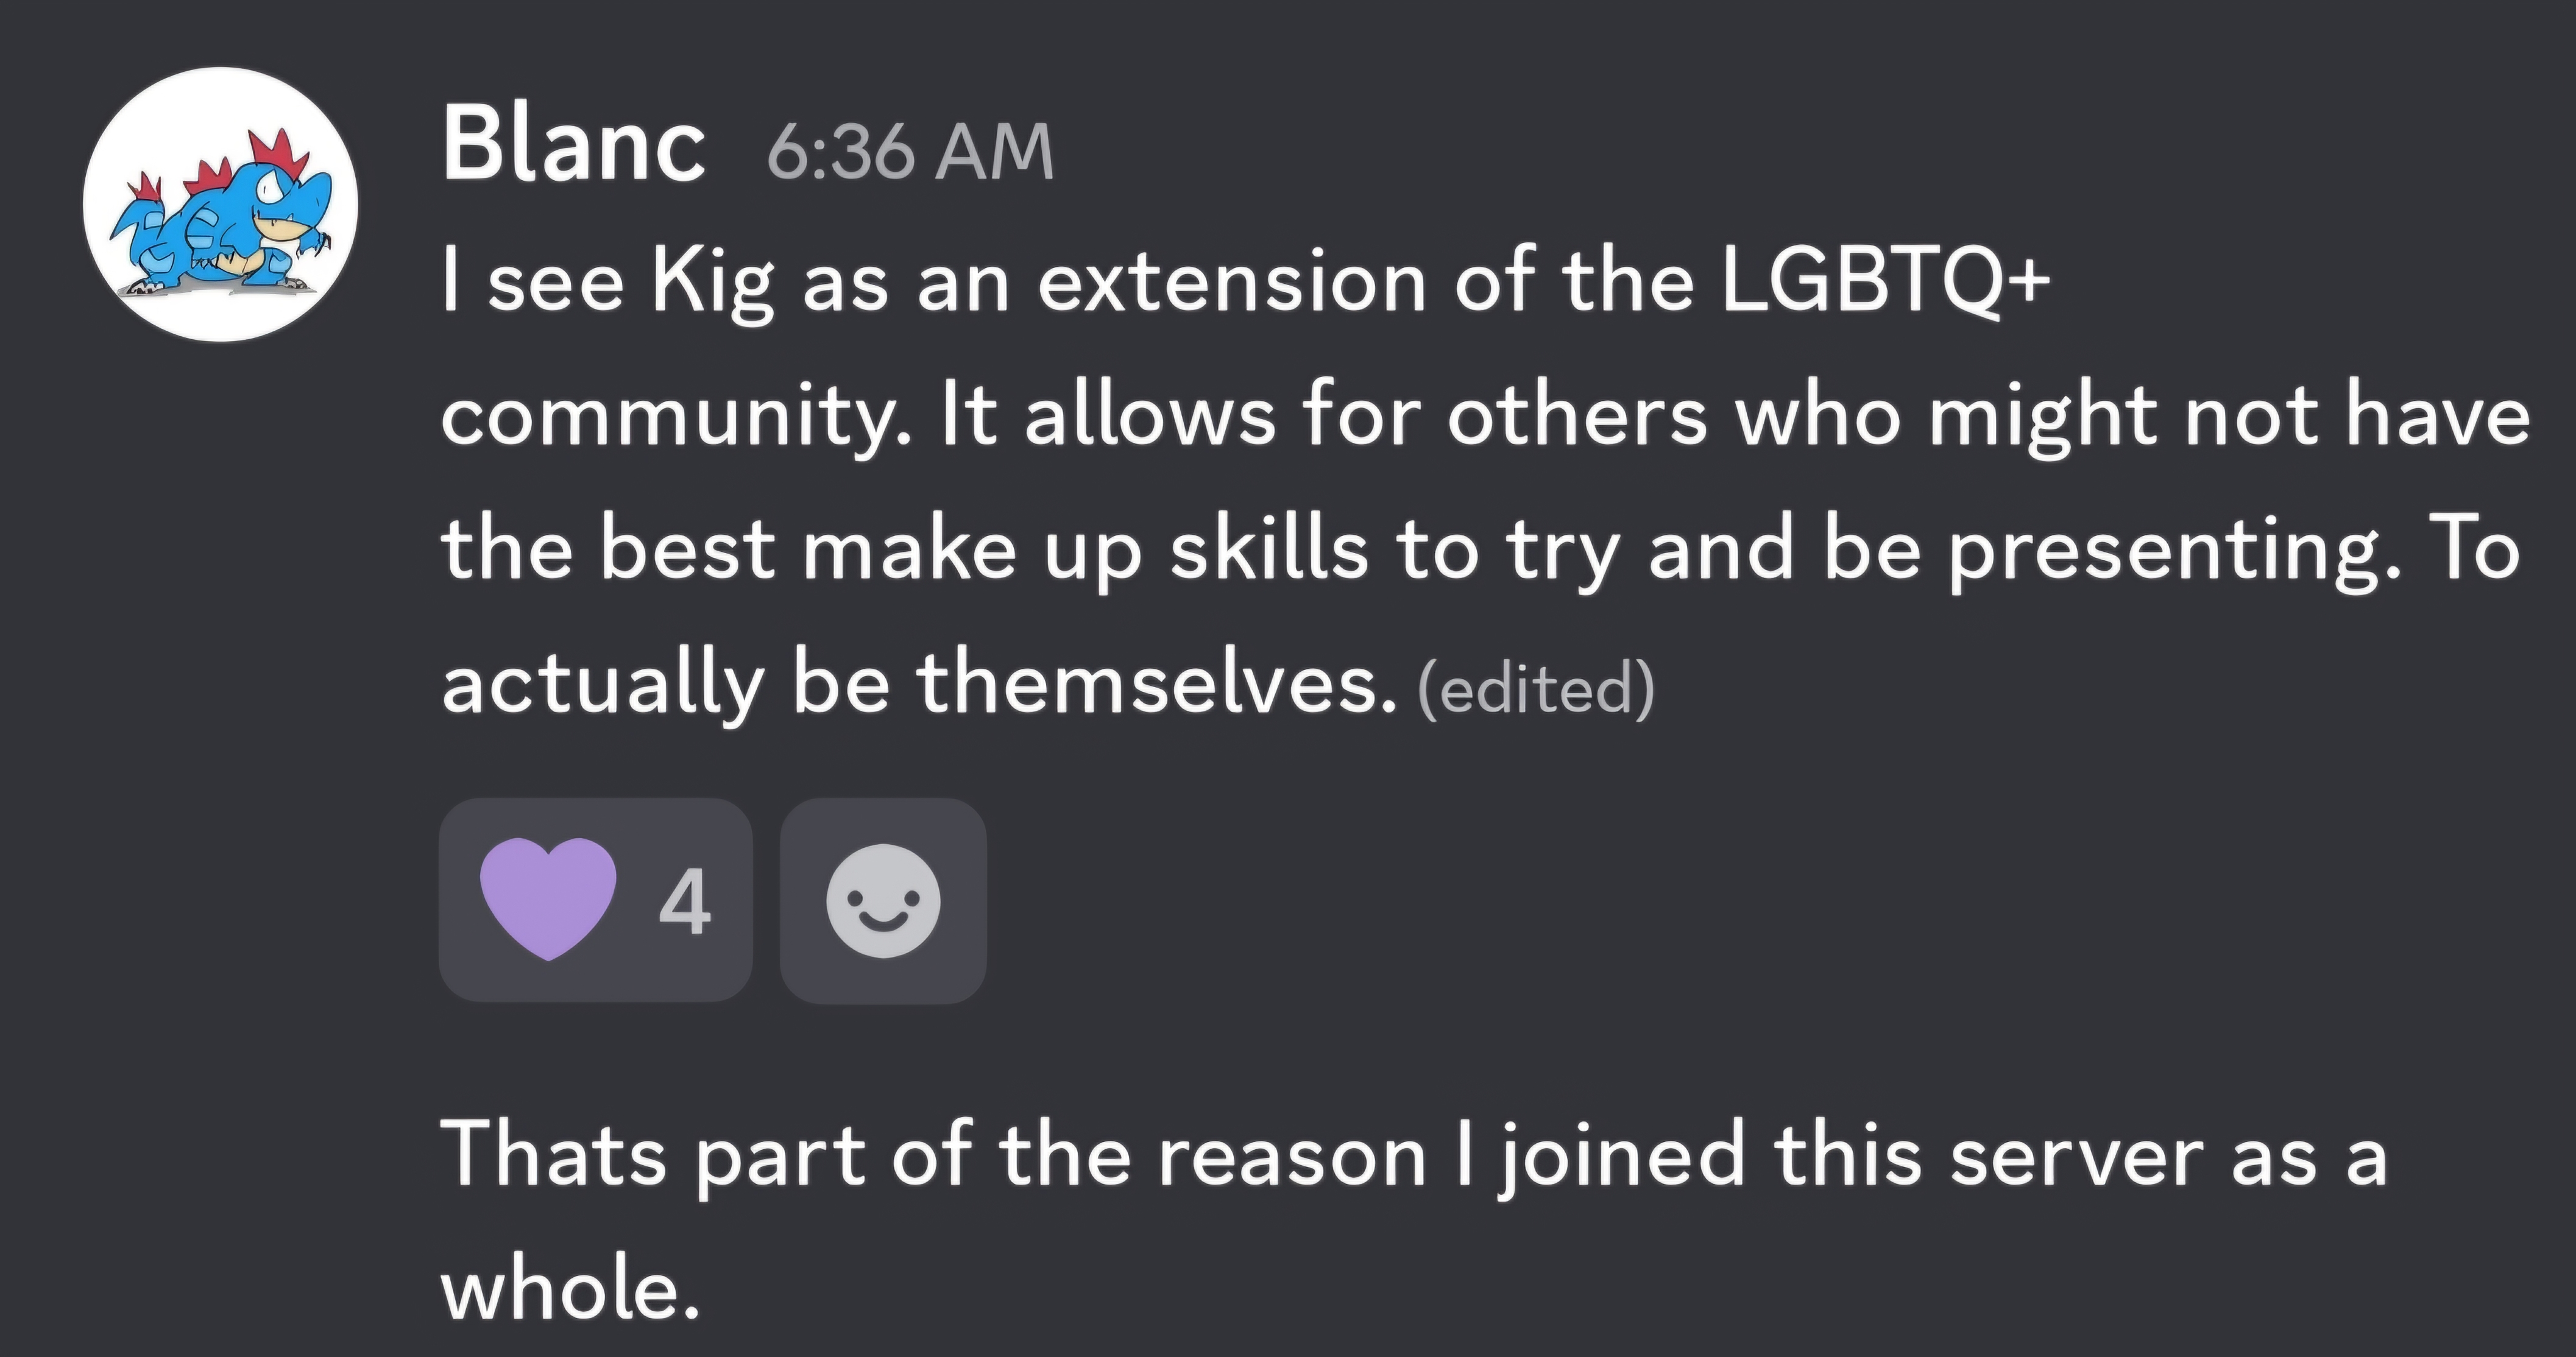The height and width of the screenshot is (1357, 2576).
Task: Click the word 'whole.' at the bottom
Action: point(570,1287)
